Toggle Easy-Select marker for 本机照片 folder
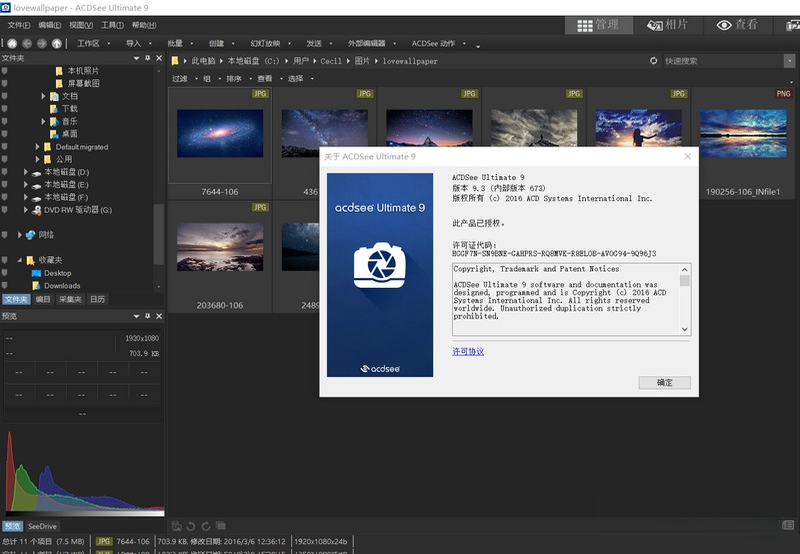The image size is (800, 554). point(5,70)
